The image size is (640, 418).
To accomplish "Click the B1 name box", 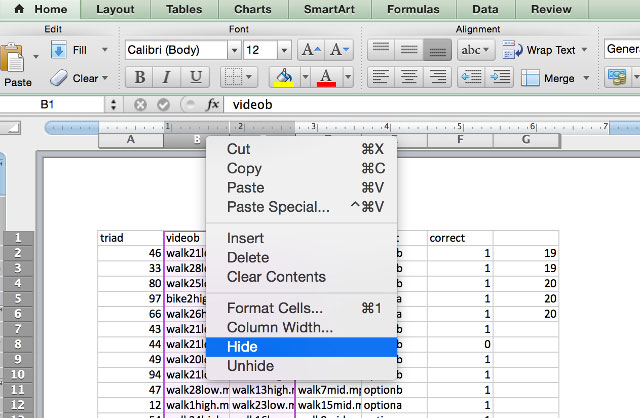I will point(52,105).
